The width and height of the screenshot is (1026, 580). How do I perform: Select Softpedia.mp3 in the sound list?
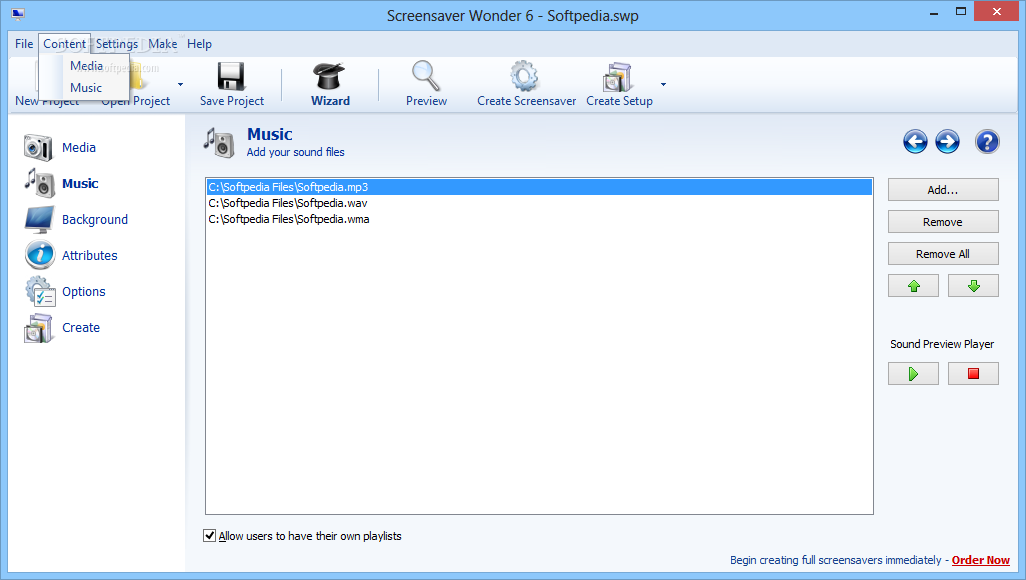tap(539, 187)
